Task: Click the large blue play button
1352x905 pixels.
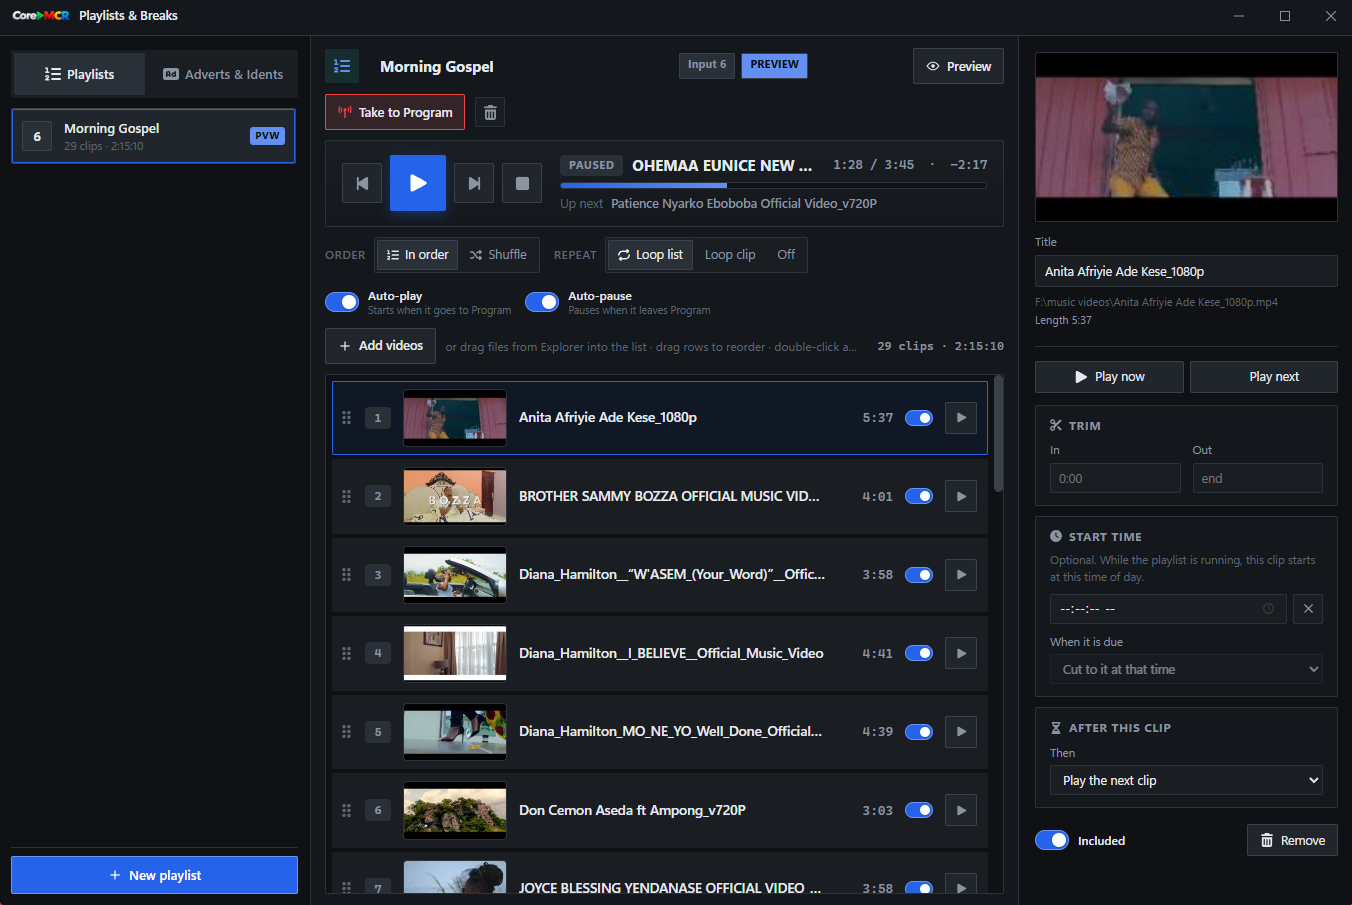Action: pyautogui.click(x=418, y=183)
